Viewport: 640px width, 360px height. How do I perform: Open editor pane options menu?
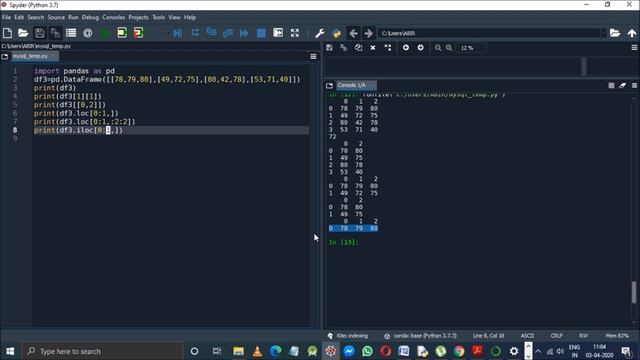point(313,56)
